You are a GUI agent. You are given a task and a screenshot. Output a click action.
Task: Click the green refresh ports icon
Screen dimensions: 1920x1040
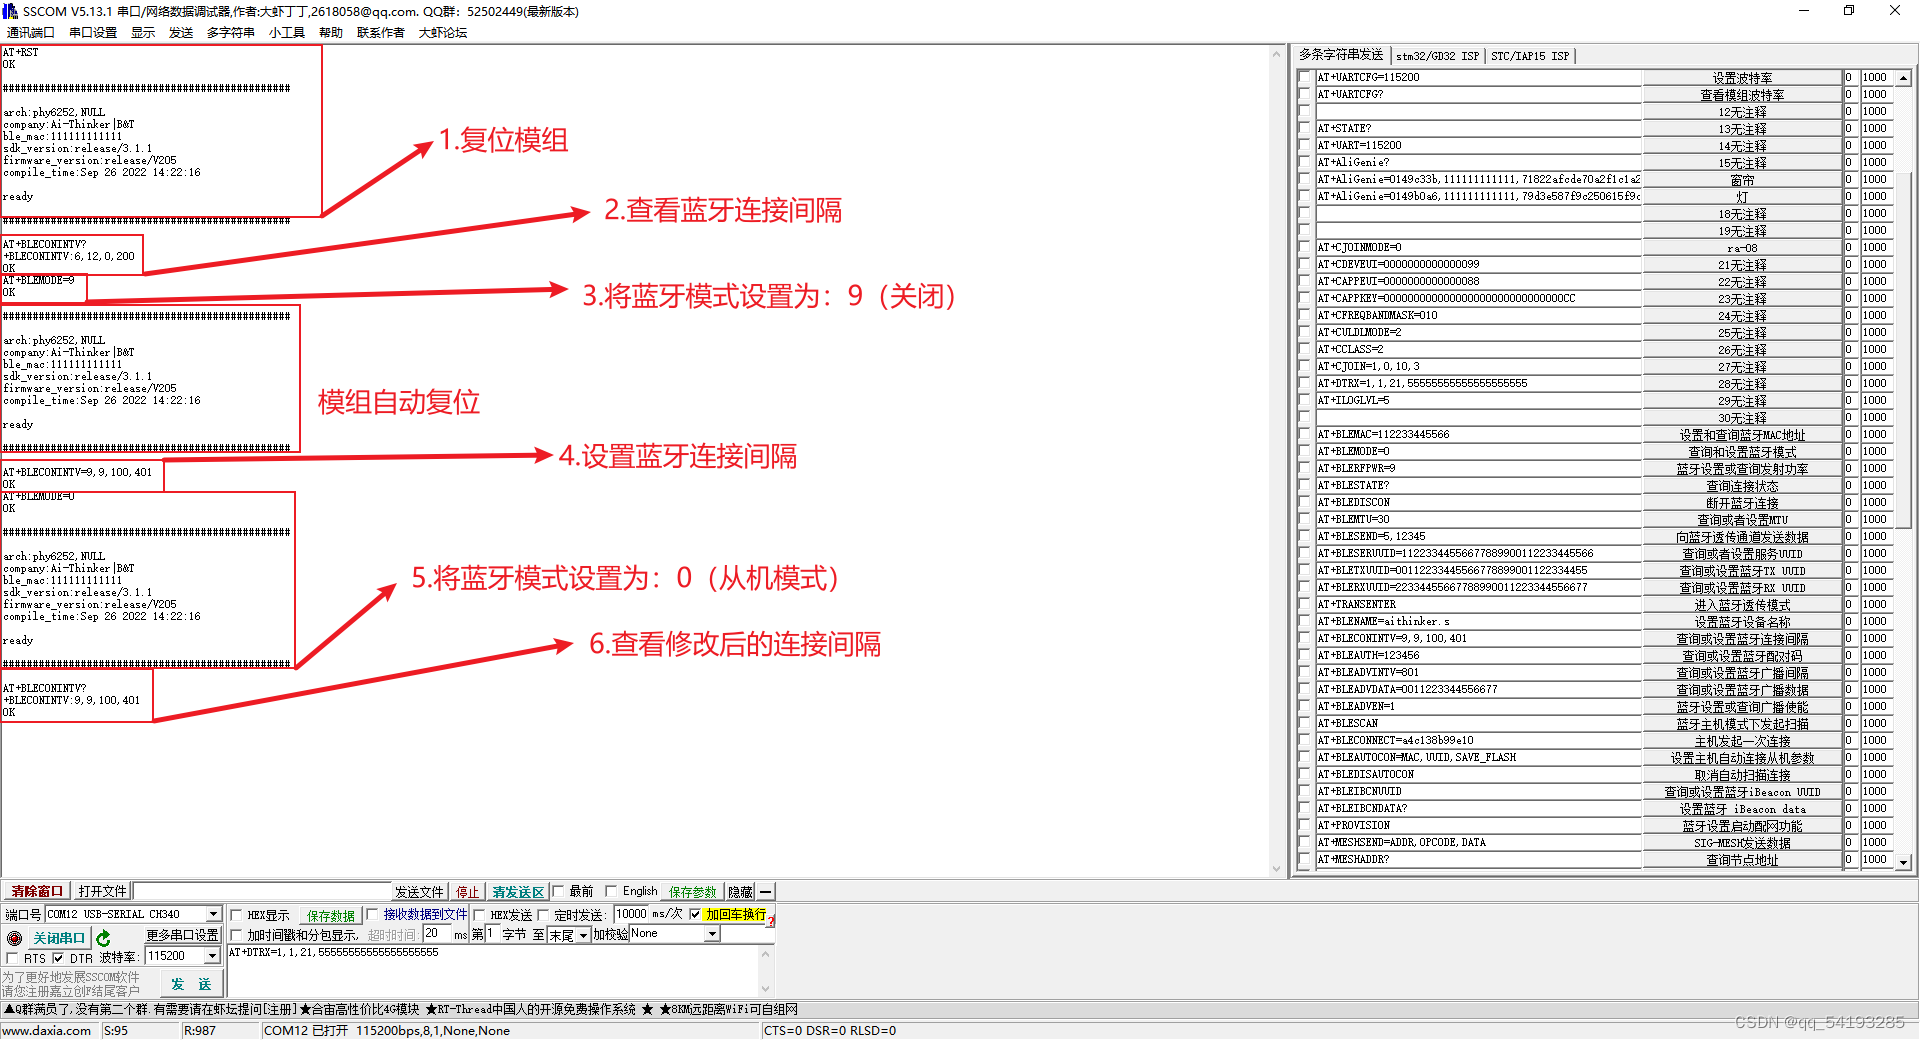tap(103, 938)
